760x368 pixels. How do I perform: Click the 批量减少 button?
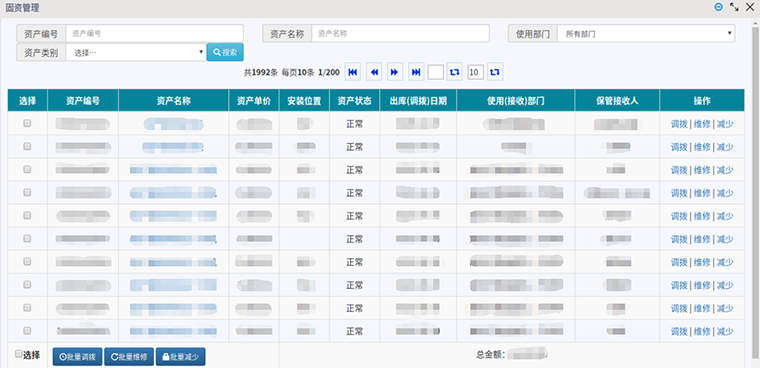pos(181,357)
